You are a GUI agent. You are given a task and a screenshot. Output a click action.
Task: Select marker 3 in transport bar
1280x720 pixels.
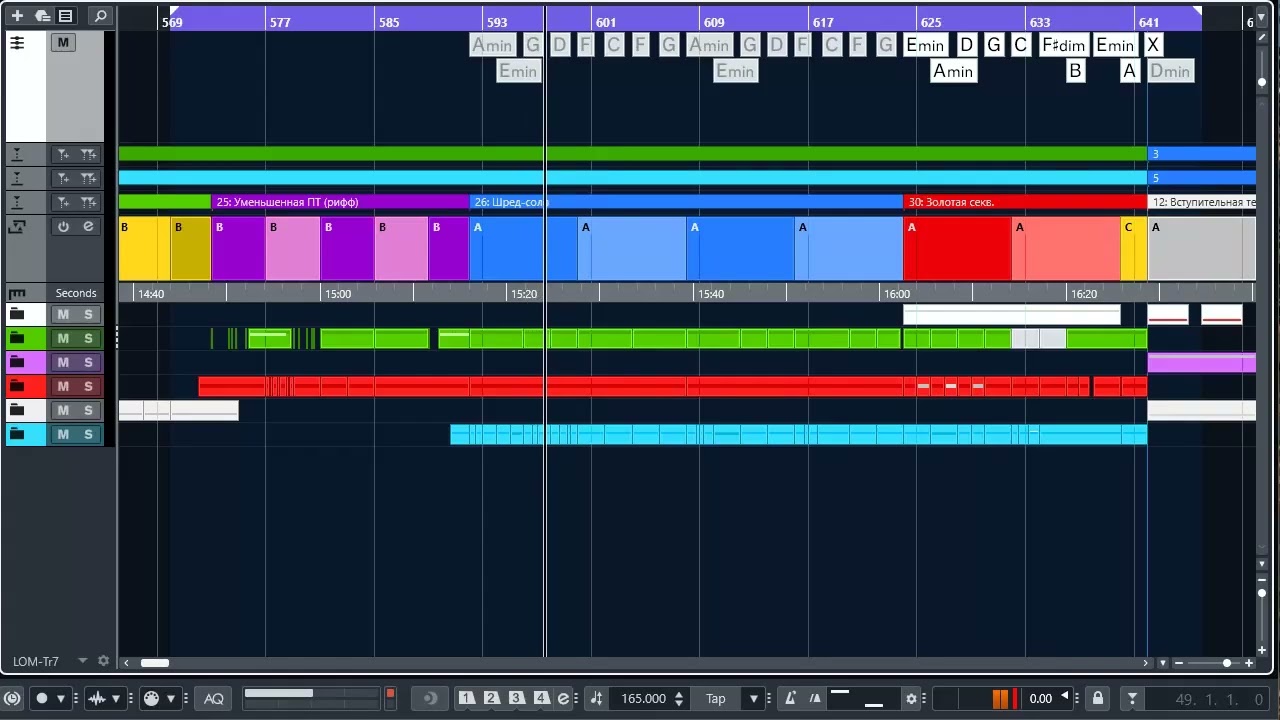click(x=516, y=698)
